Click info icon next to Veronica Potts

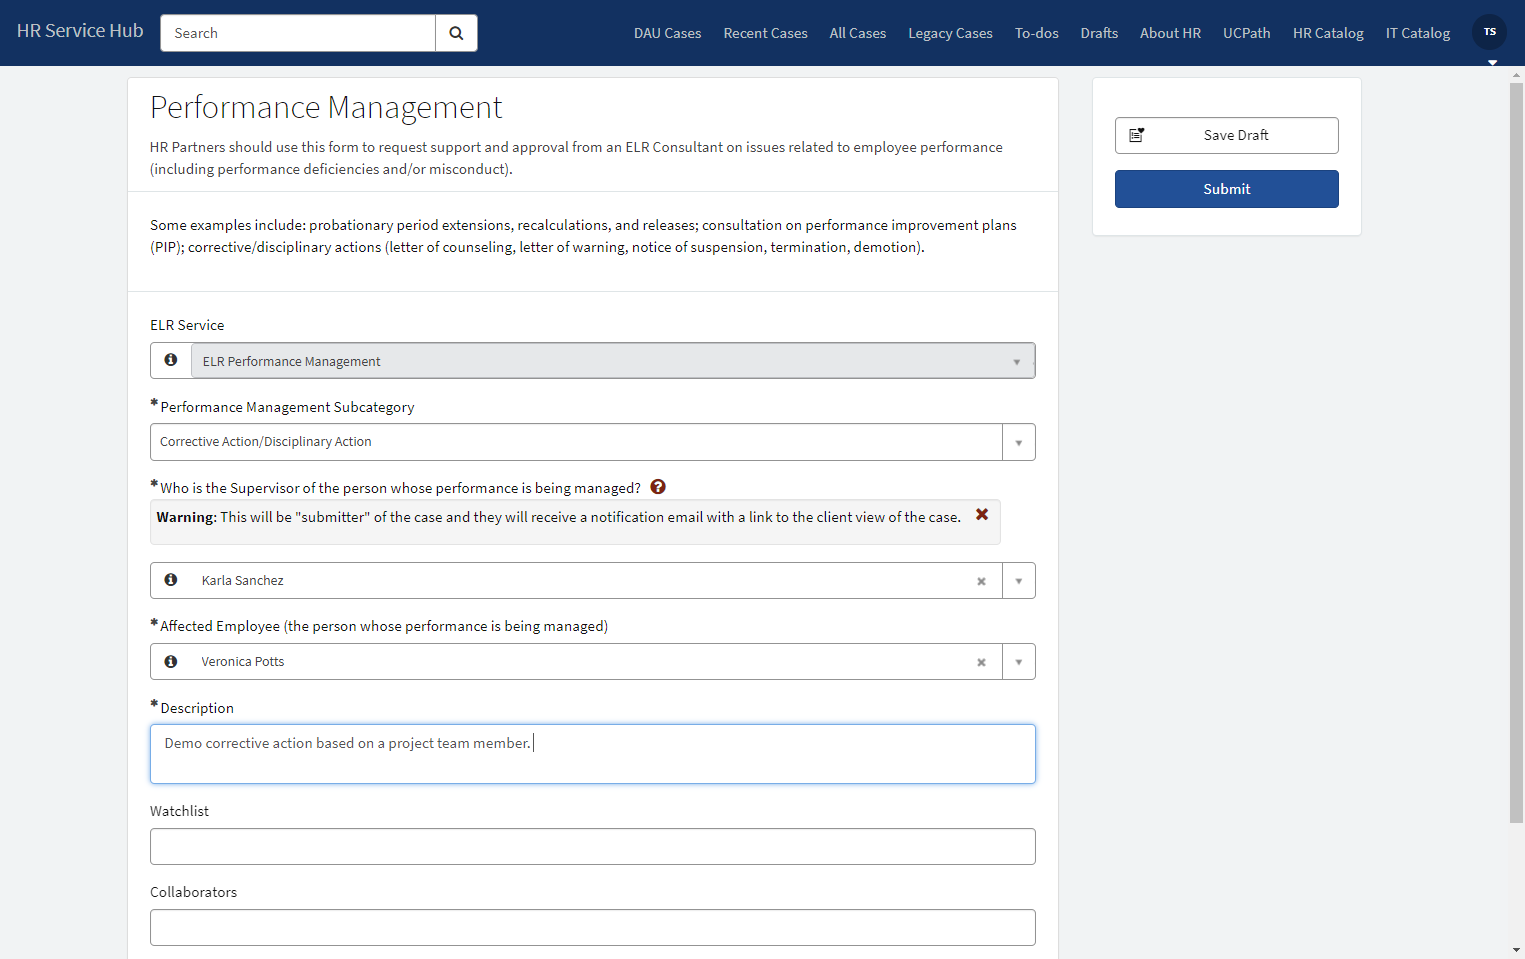[x=171, y=661]
